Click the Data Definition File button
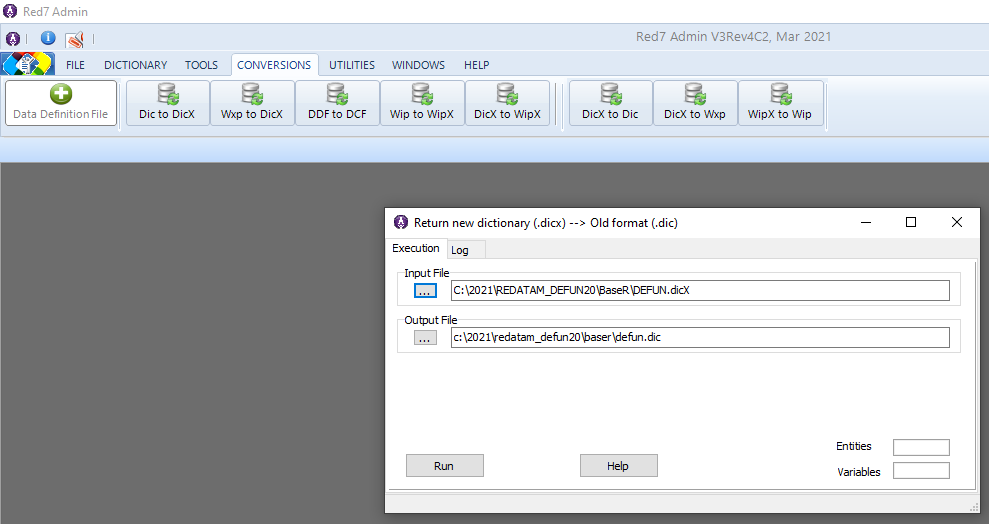Viewport: 989px width, 524px height. (61, 103)
